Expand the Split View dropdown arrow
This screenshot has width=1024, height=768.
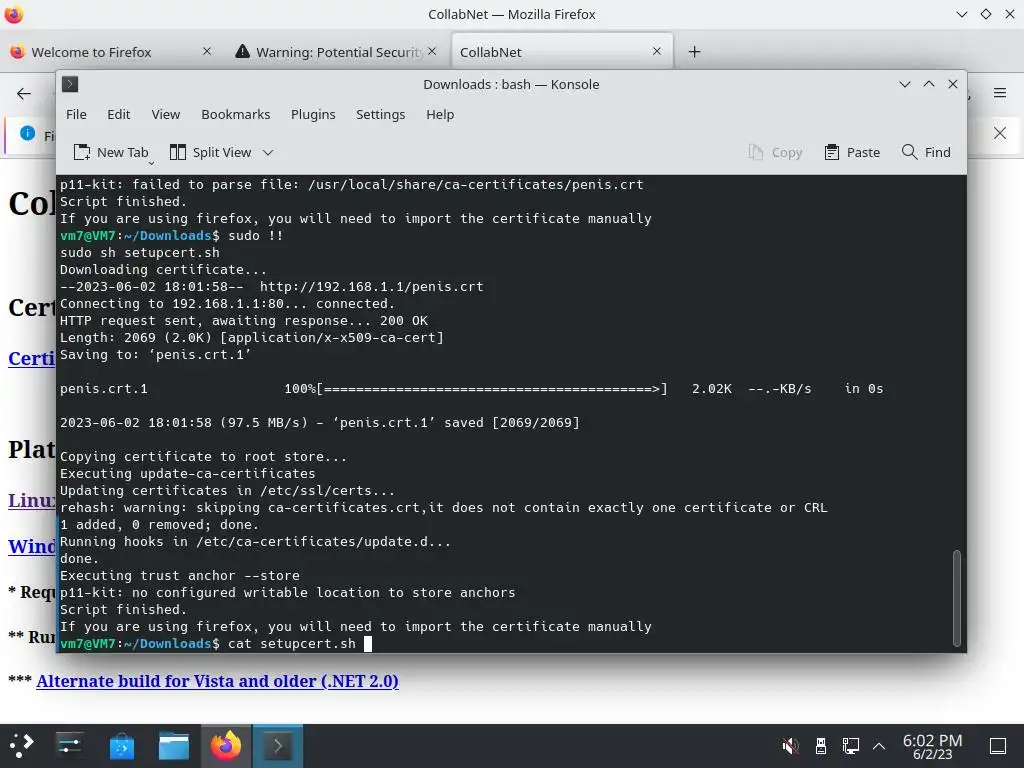268,153
